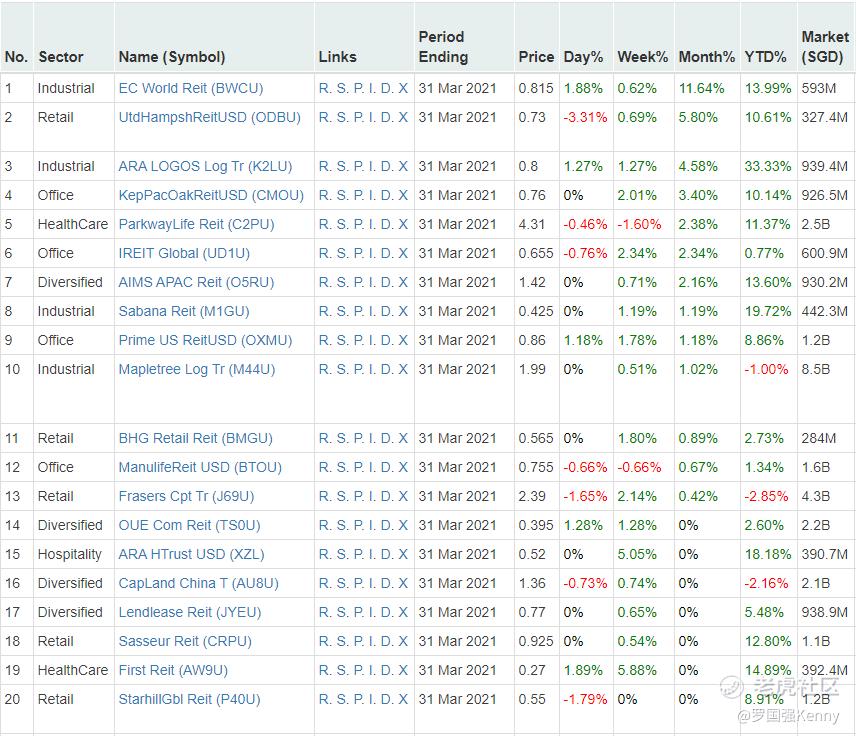Click the R link in EC World Reit row
The image size is (856, 736).
pyautogui.click(x=325, y=88)
